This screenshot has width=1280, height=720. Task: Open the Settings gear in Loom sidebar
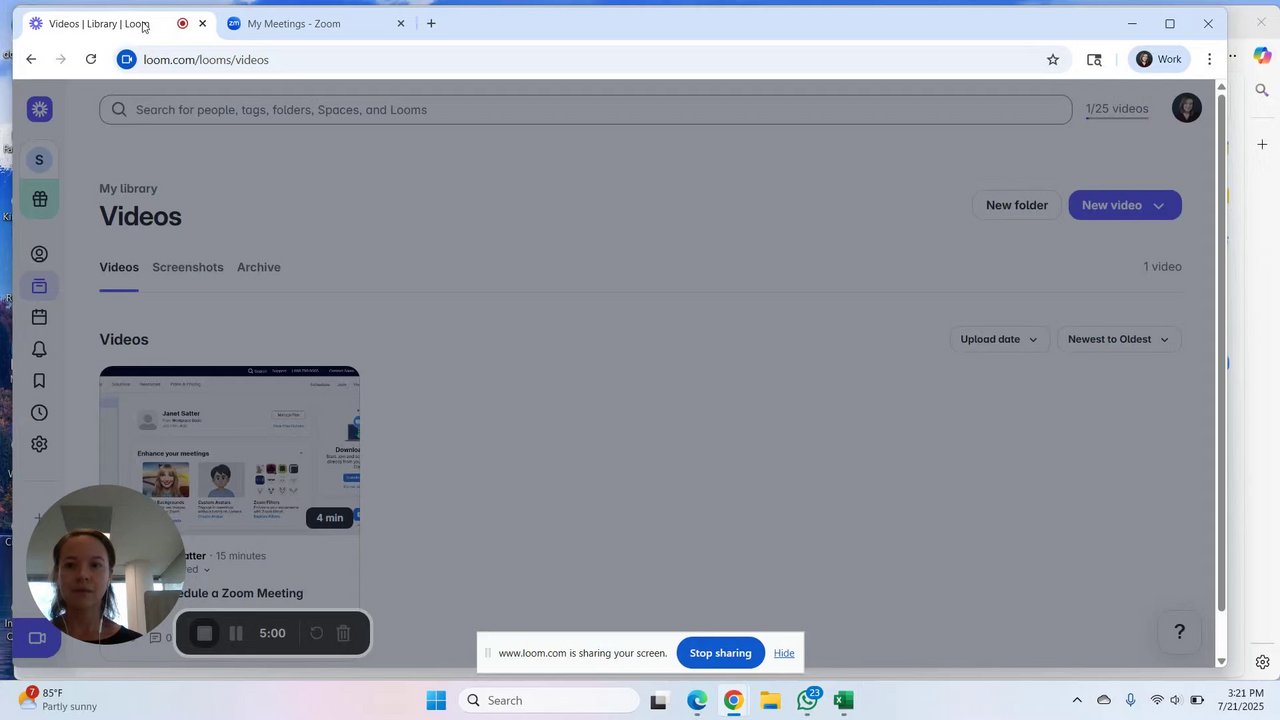[x=39, y=444]
